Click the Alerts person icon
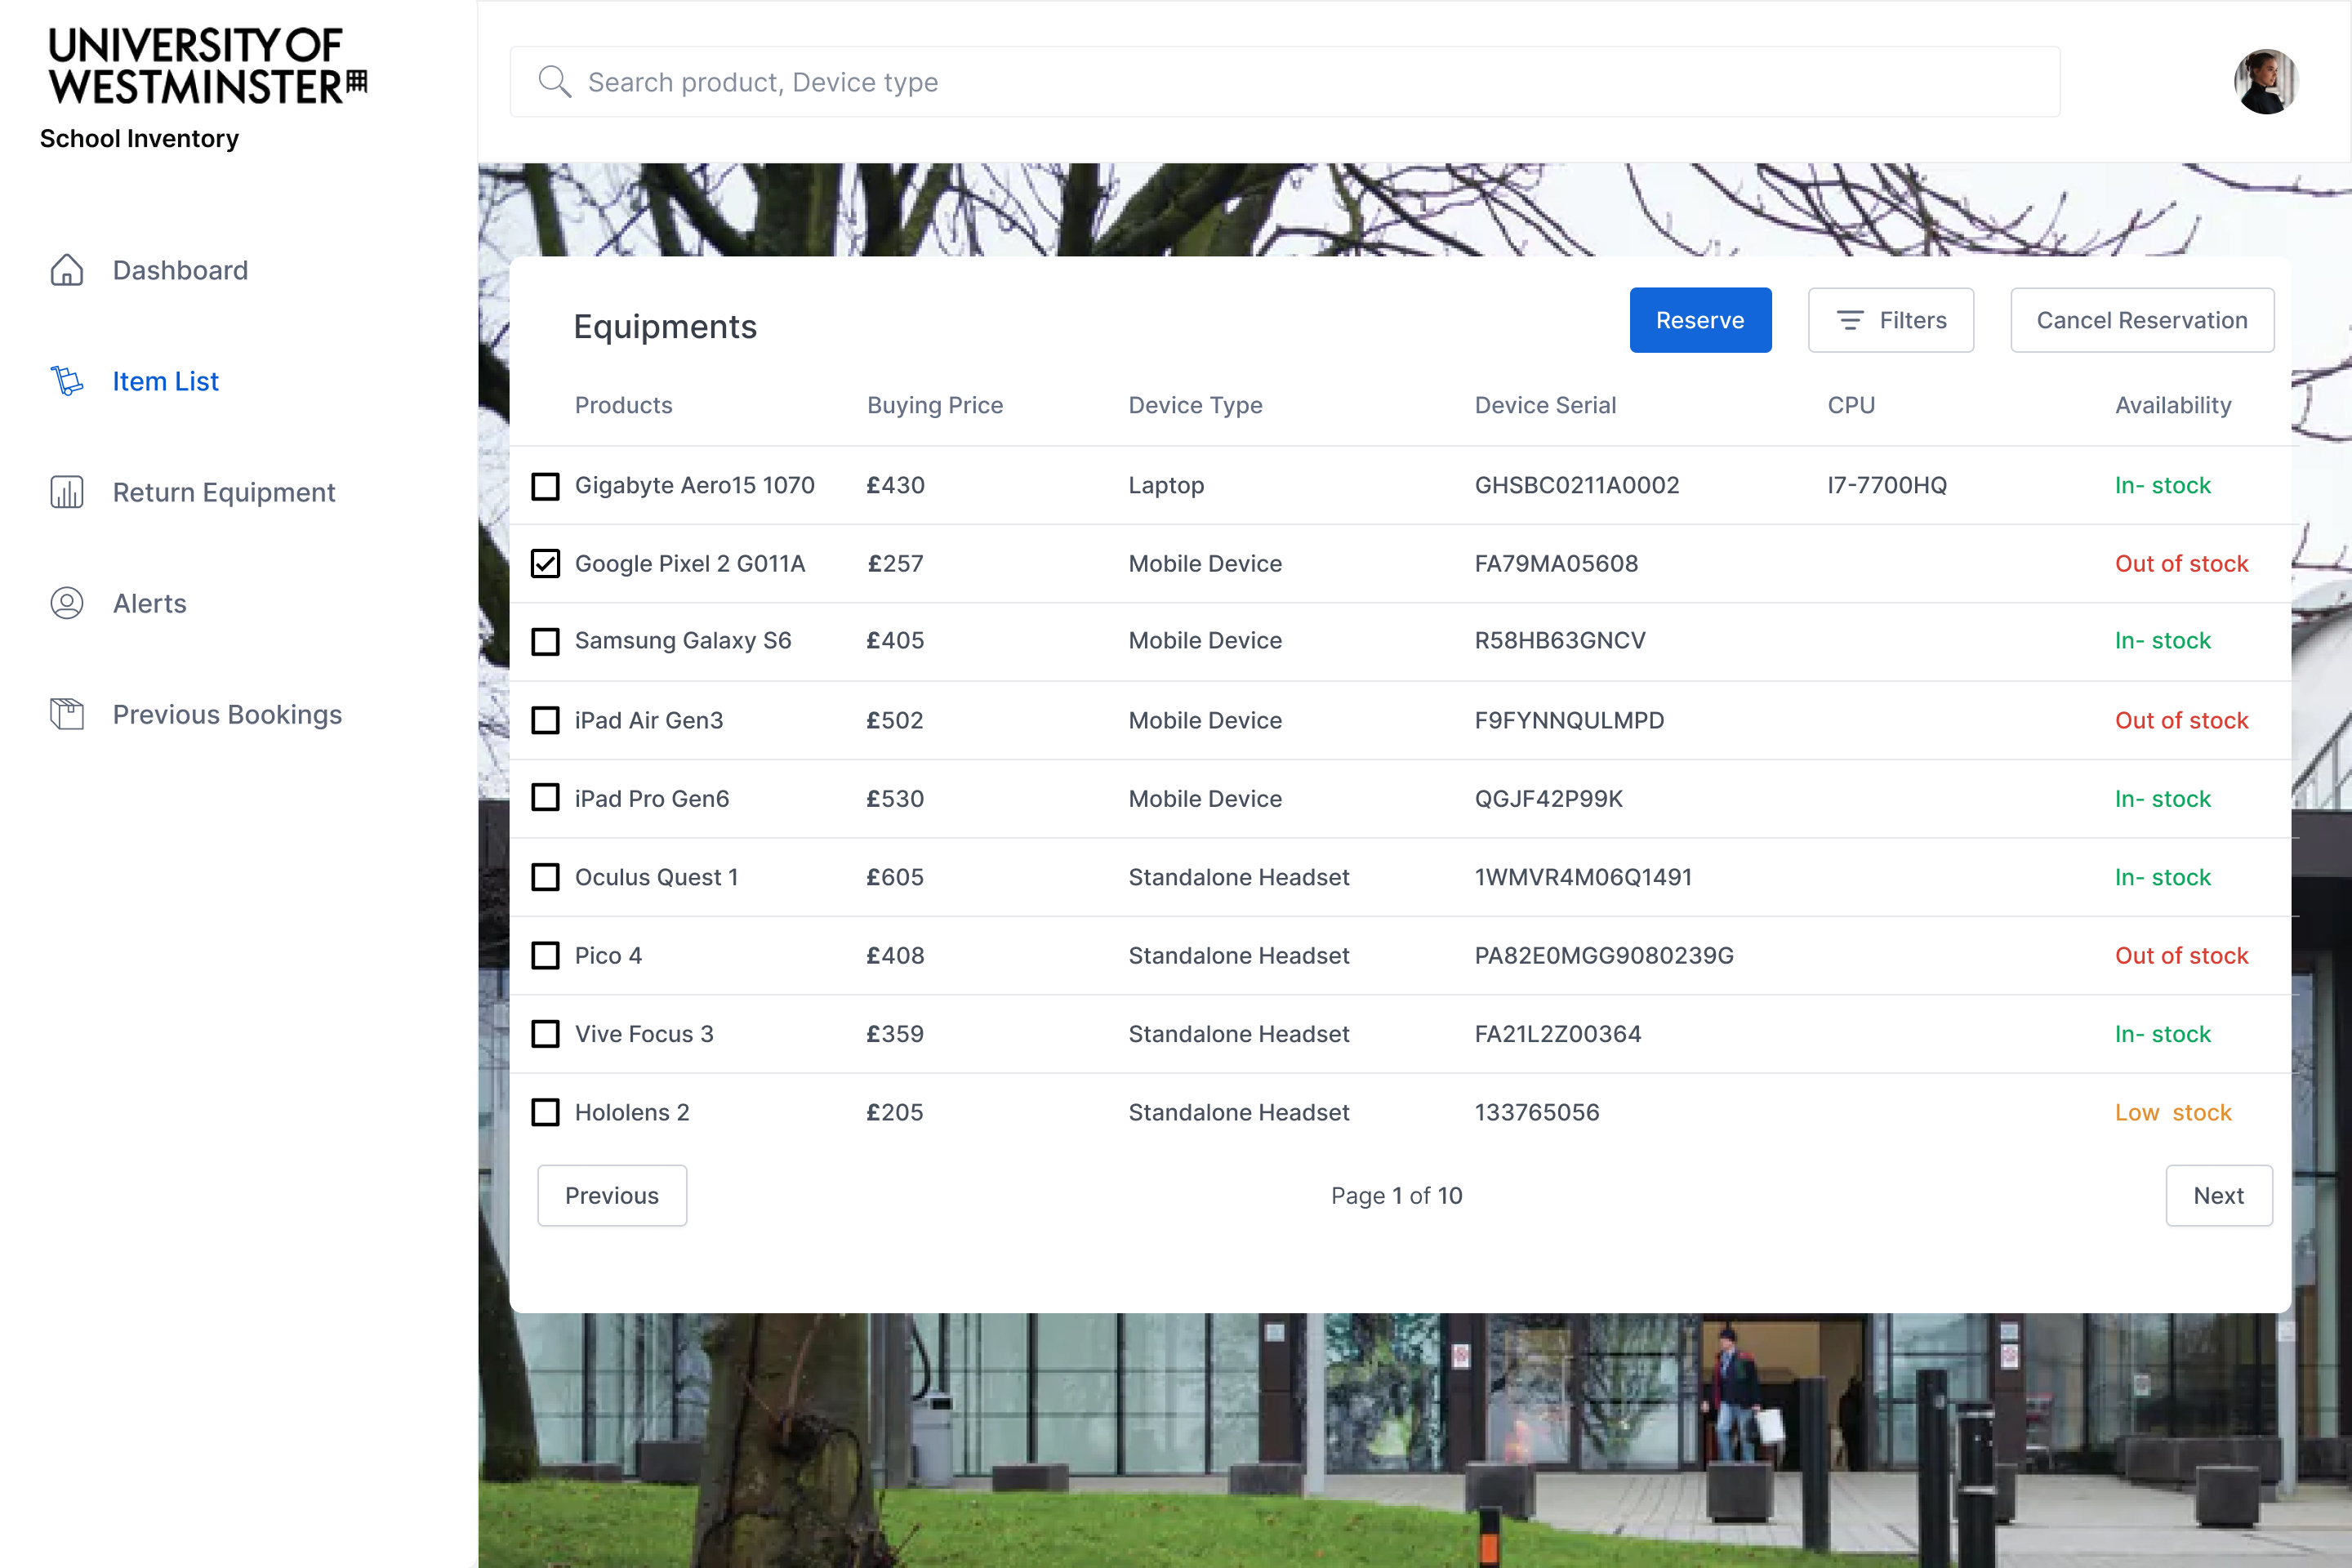2352x1568 pixels. [x=67, y=603]
